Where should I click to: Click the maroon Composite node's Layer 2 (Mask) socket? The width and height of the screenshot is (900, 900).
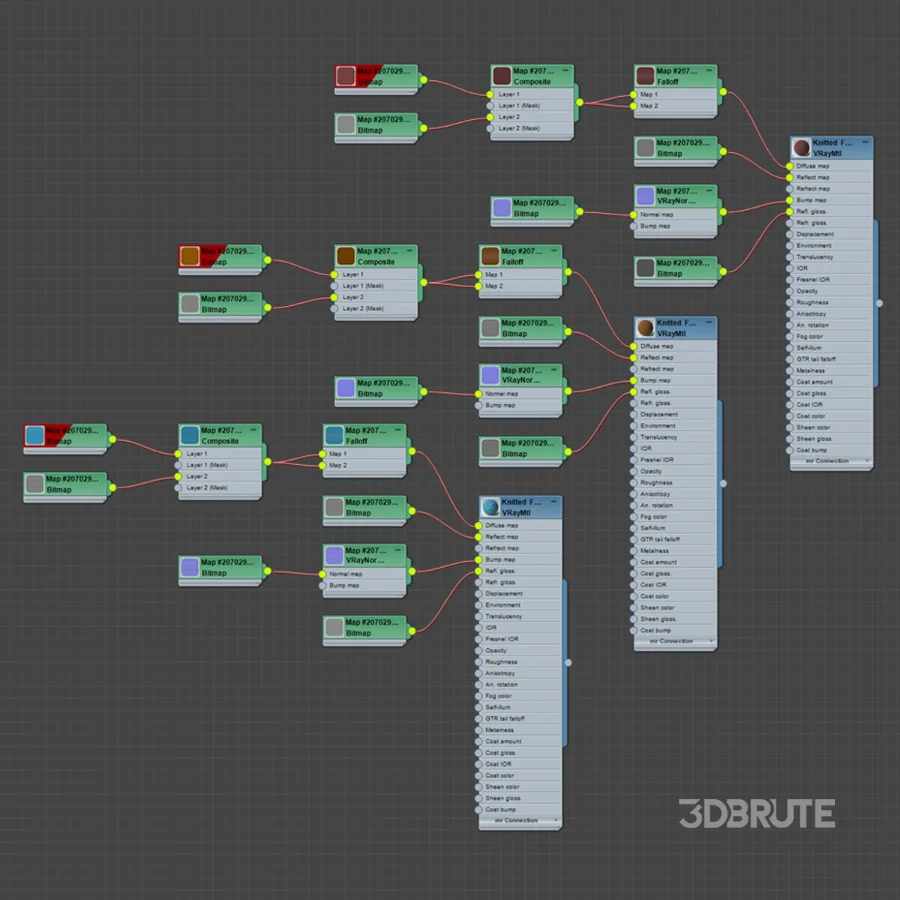point(490,128)
